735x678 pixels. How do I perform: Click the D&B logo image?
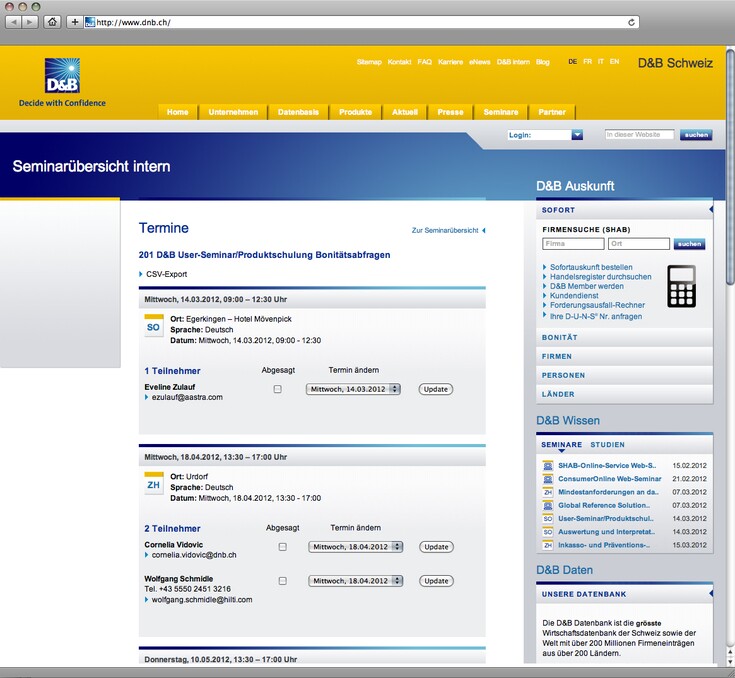62,75
